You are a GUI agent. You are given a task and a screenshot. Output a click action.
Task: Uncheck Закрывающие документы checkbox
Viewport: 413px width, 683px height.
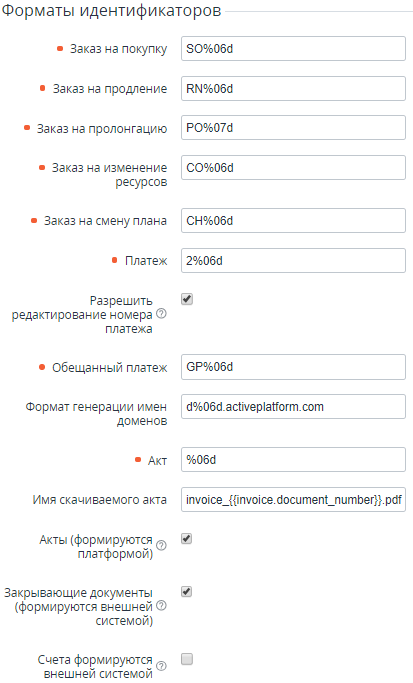point(187,592)
